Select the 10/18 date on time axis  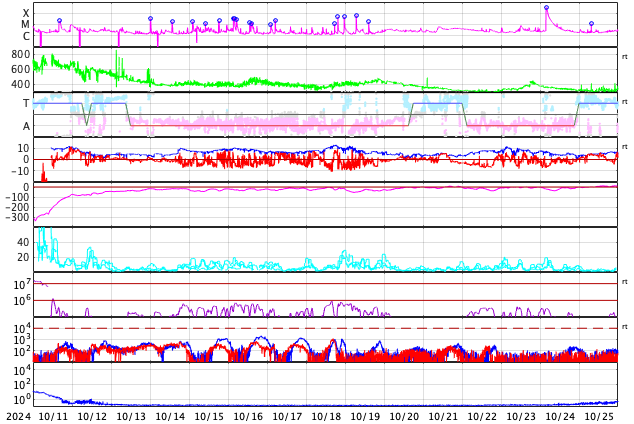(x=326, y=416)
